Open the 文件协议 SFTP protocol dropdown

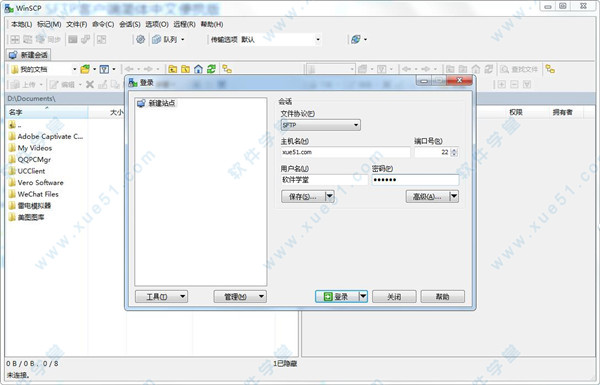tap(320, 125)
